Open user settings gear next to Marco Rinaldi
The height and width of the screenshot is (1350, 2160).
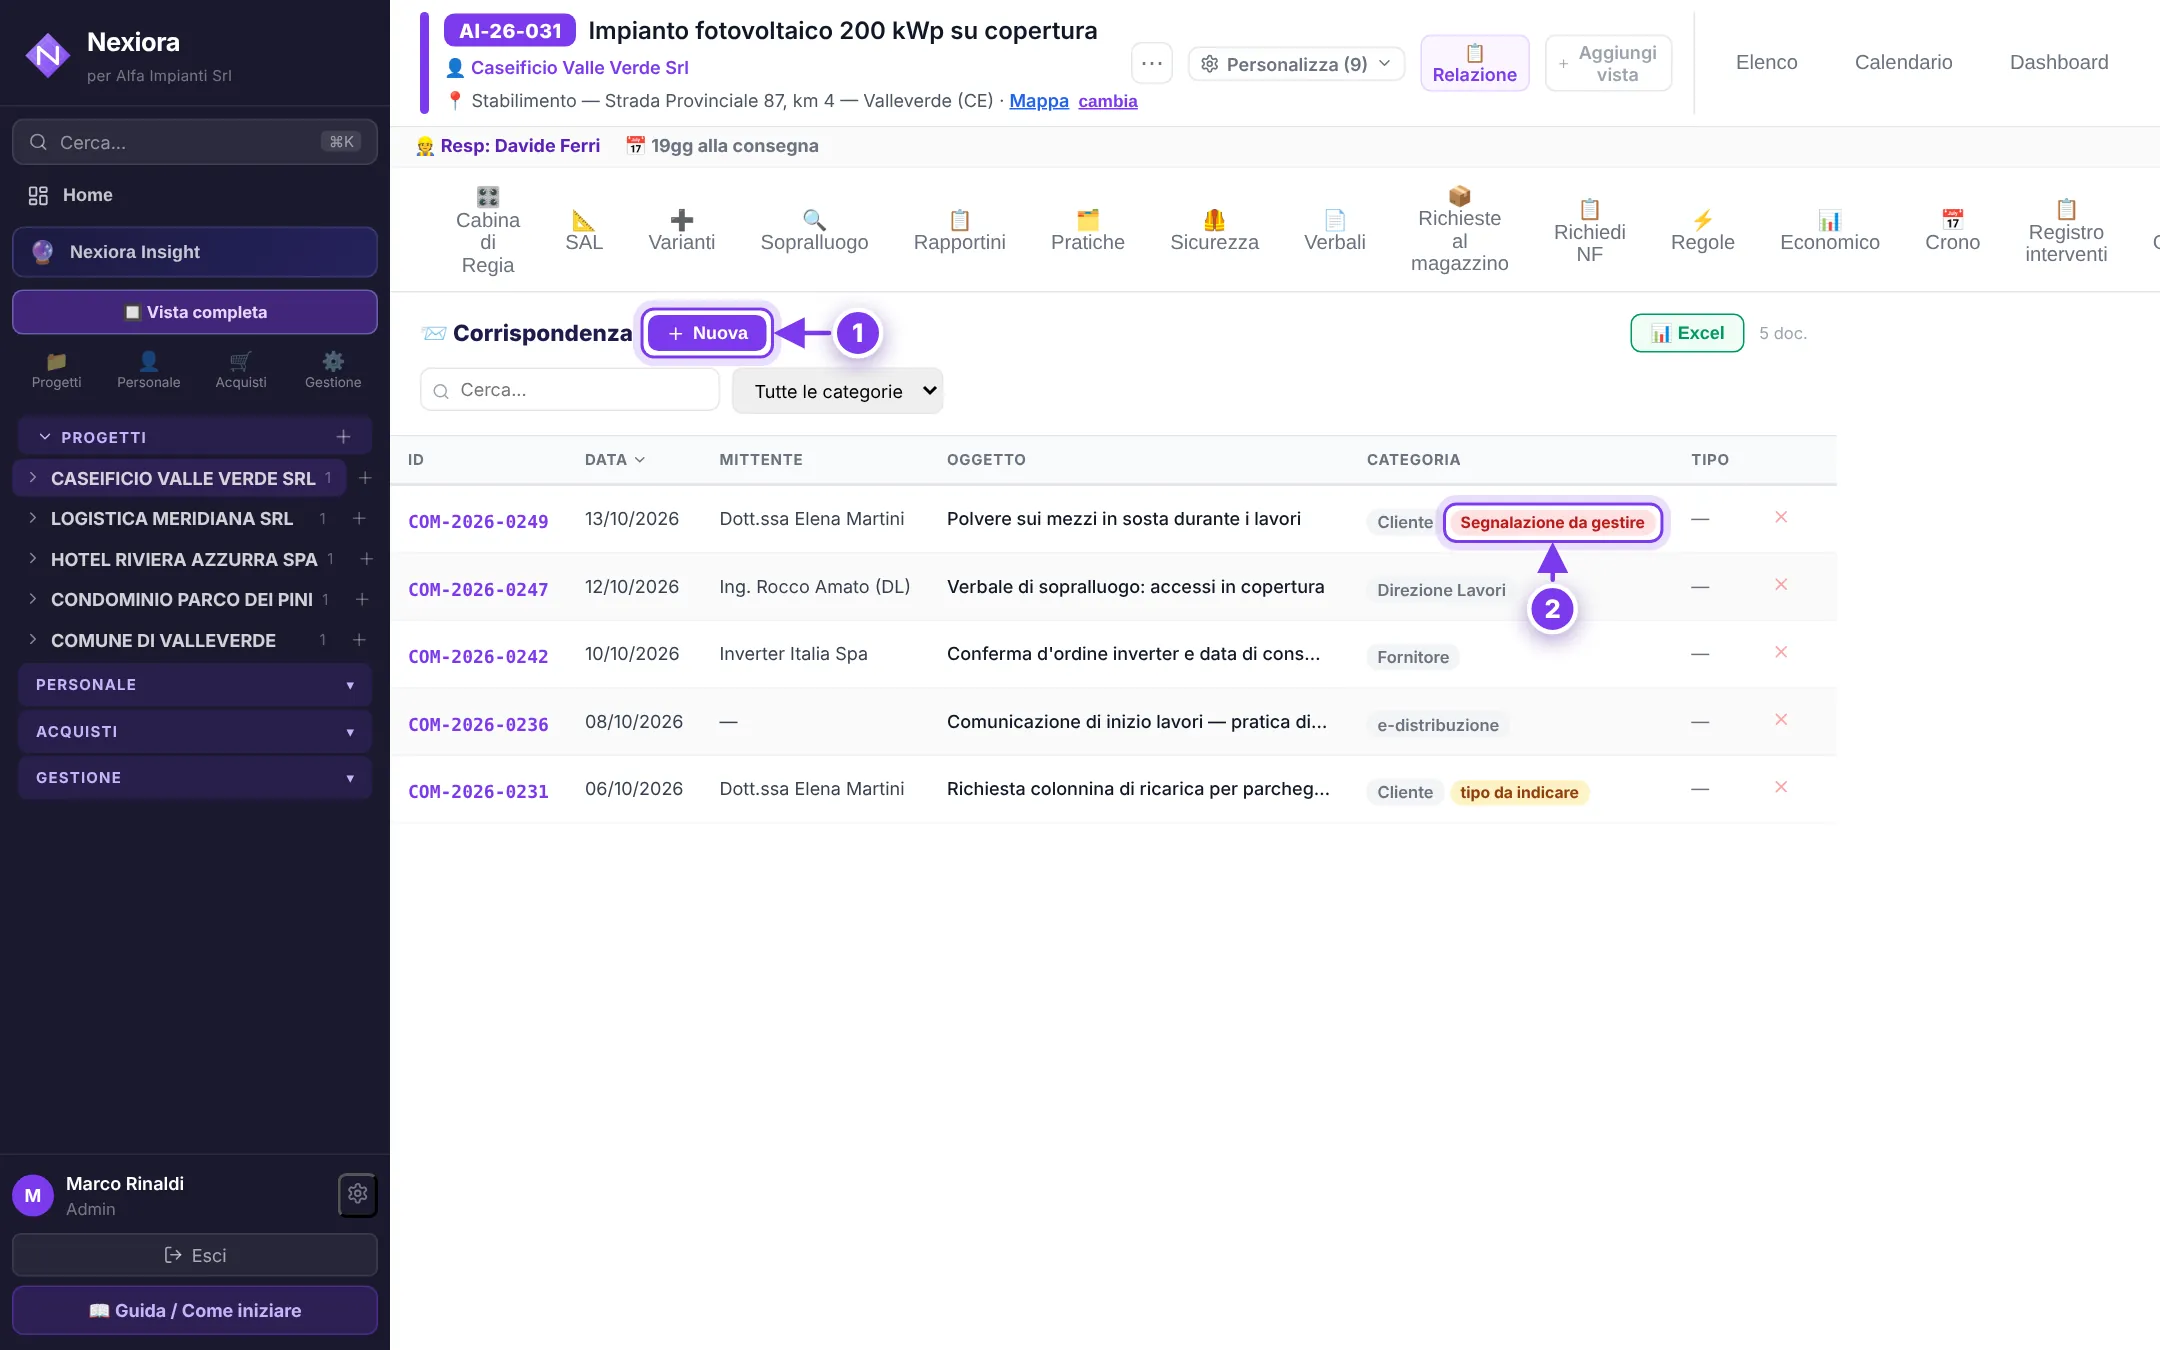click(x=357, y=1194)
